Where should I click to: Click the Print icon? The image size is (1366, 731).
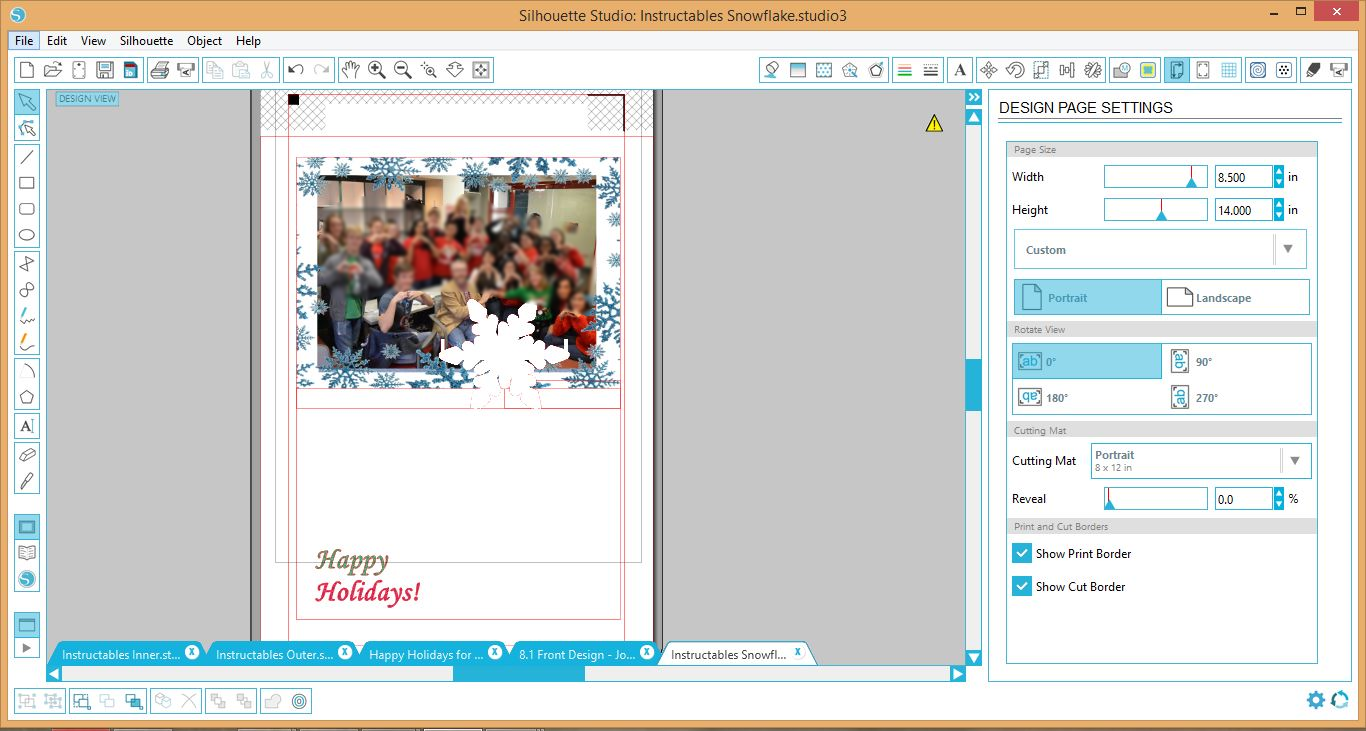coord(159,70)
